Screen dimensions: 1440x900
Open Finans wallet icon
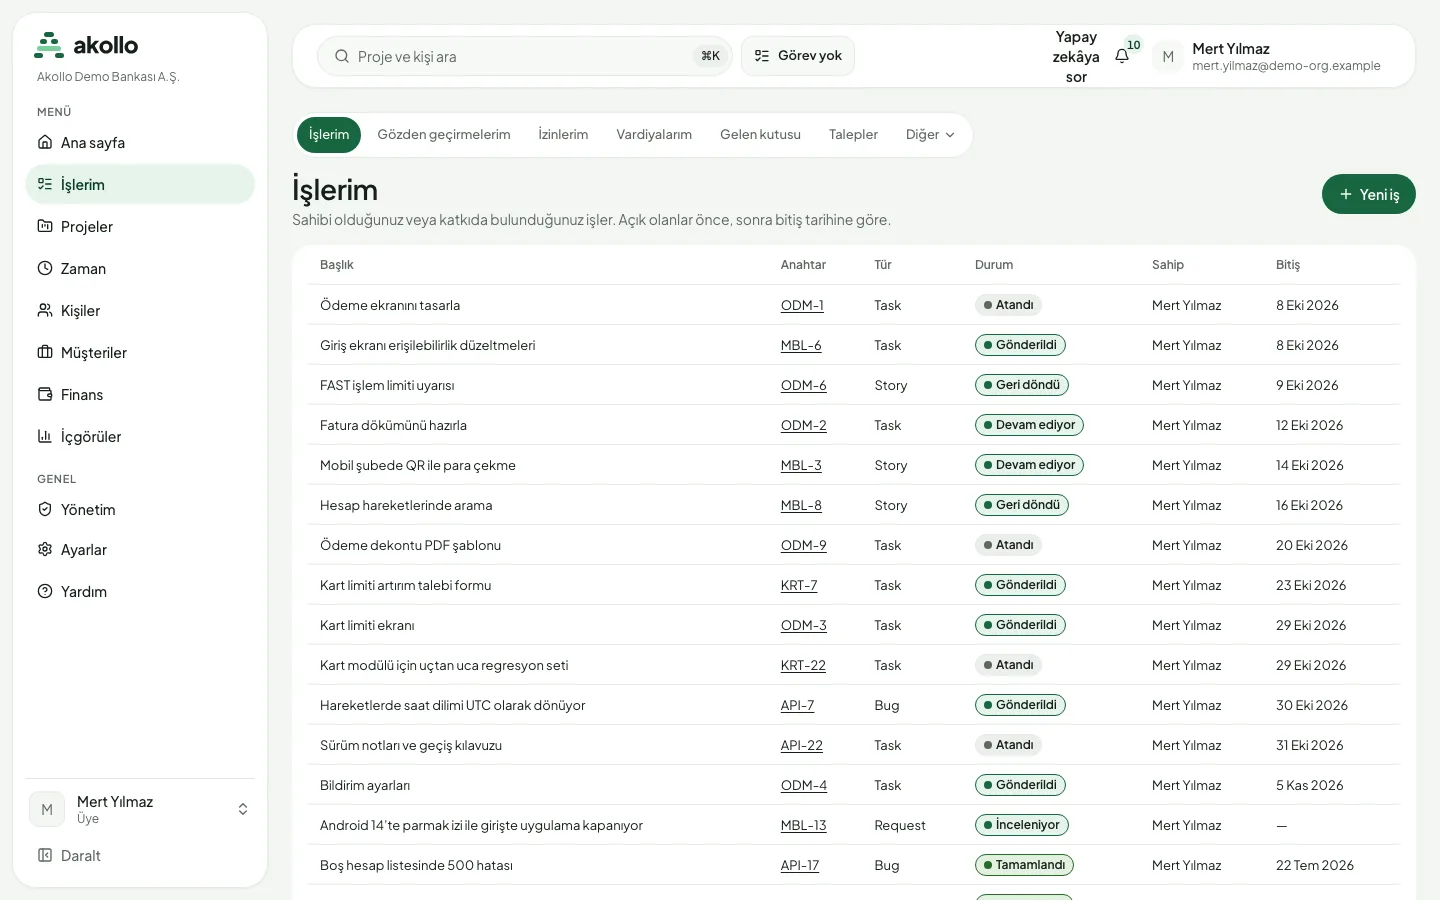tap(45, 394)
